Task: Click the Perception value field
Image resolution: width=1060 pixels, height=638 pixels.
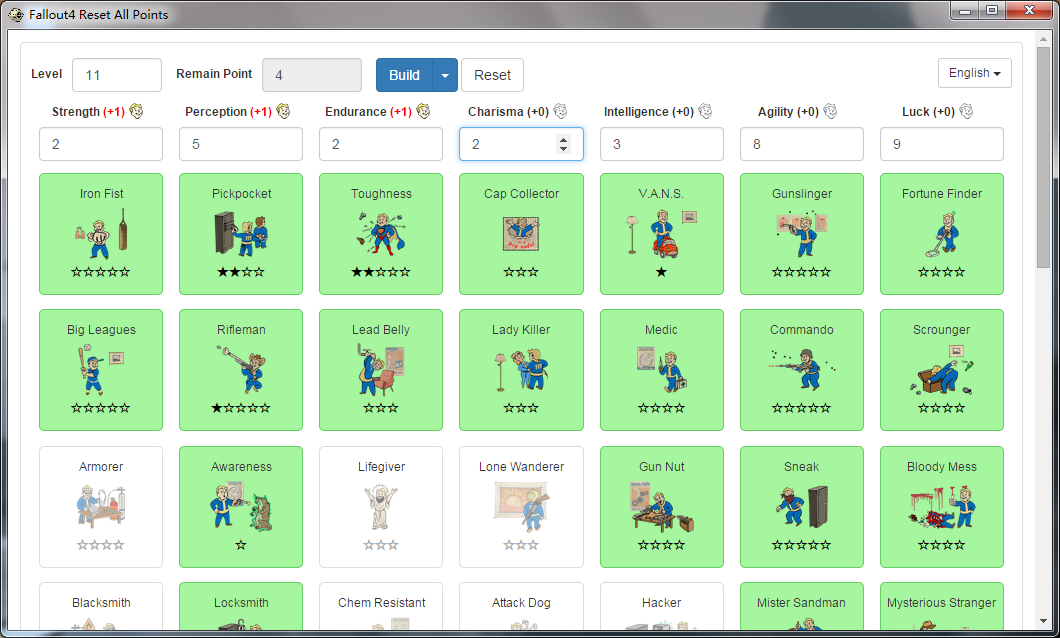Action: tap(241, 144)
